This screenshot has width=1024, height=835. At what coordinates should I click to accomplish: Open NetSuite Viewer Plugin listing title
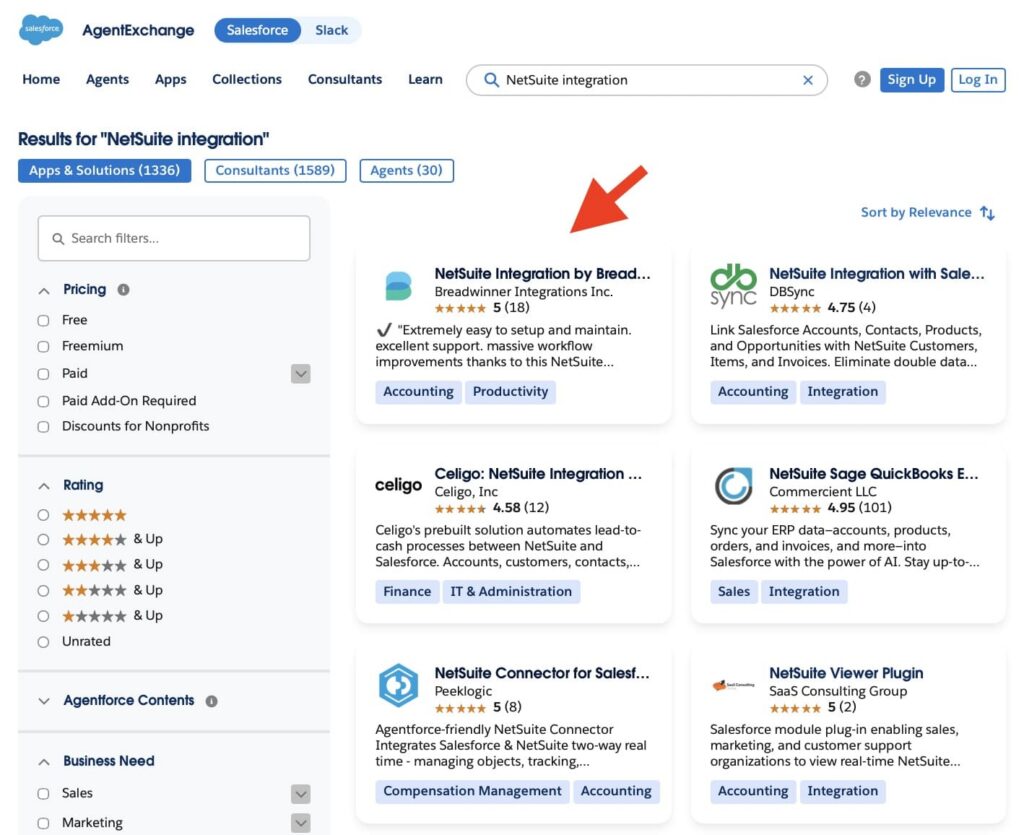pyautogui.click(x=846, y=673)
